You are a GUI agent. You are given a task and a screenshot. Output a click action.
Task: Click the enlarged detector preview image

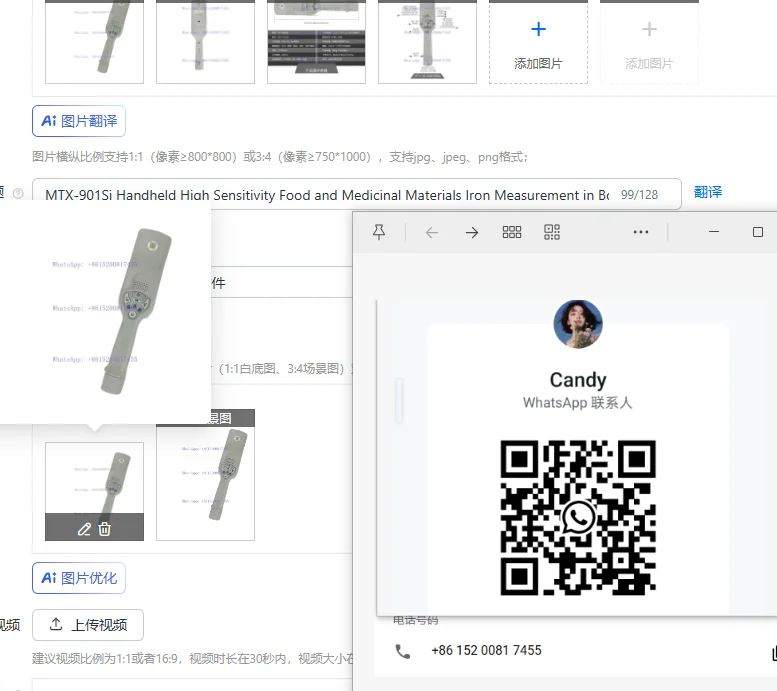tap(105, 311)
